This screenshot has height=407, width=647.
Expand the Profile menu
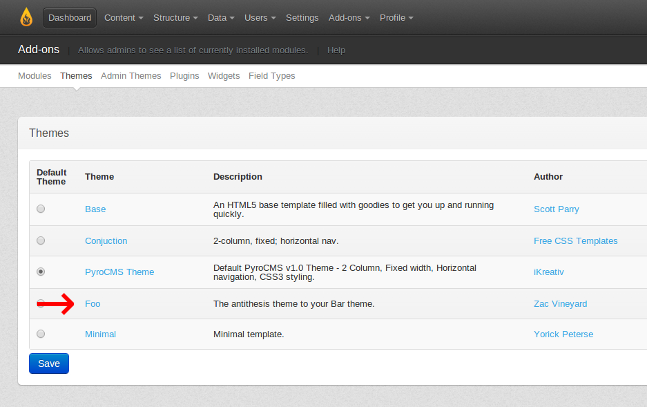click(396, 18)
